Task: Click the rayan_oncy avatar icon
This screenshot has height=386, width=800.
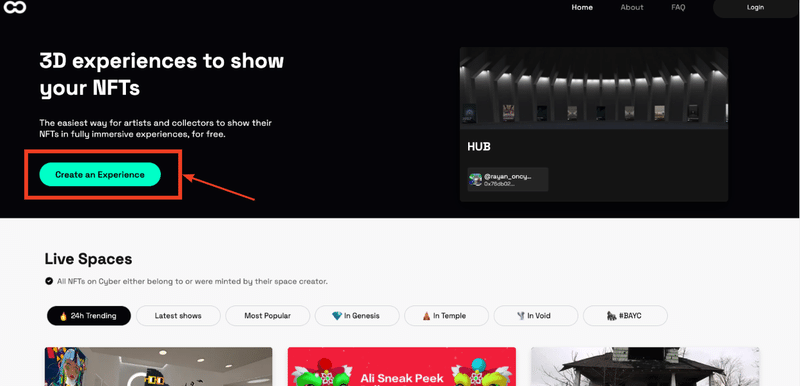Action: coord(476,179)
